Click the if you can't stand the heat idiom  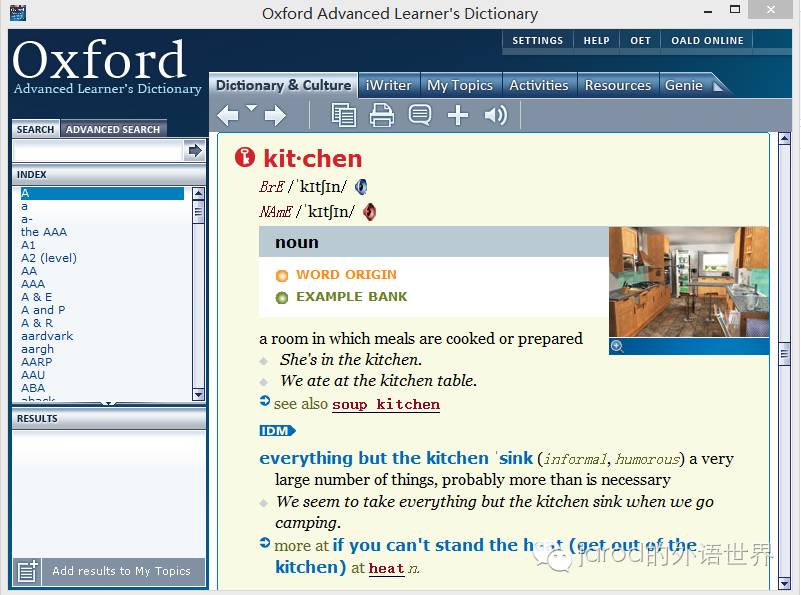[485, 556]
